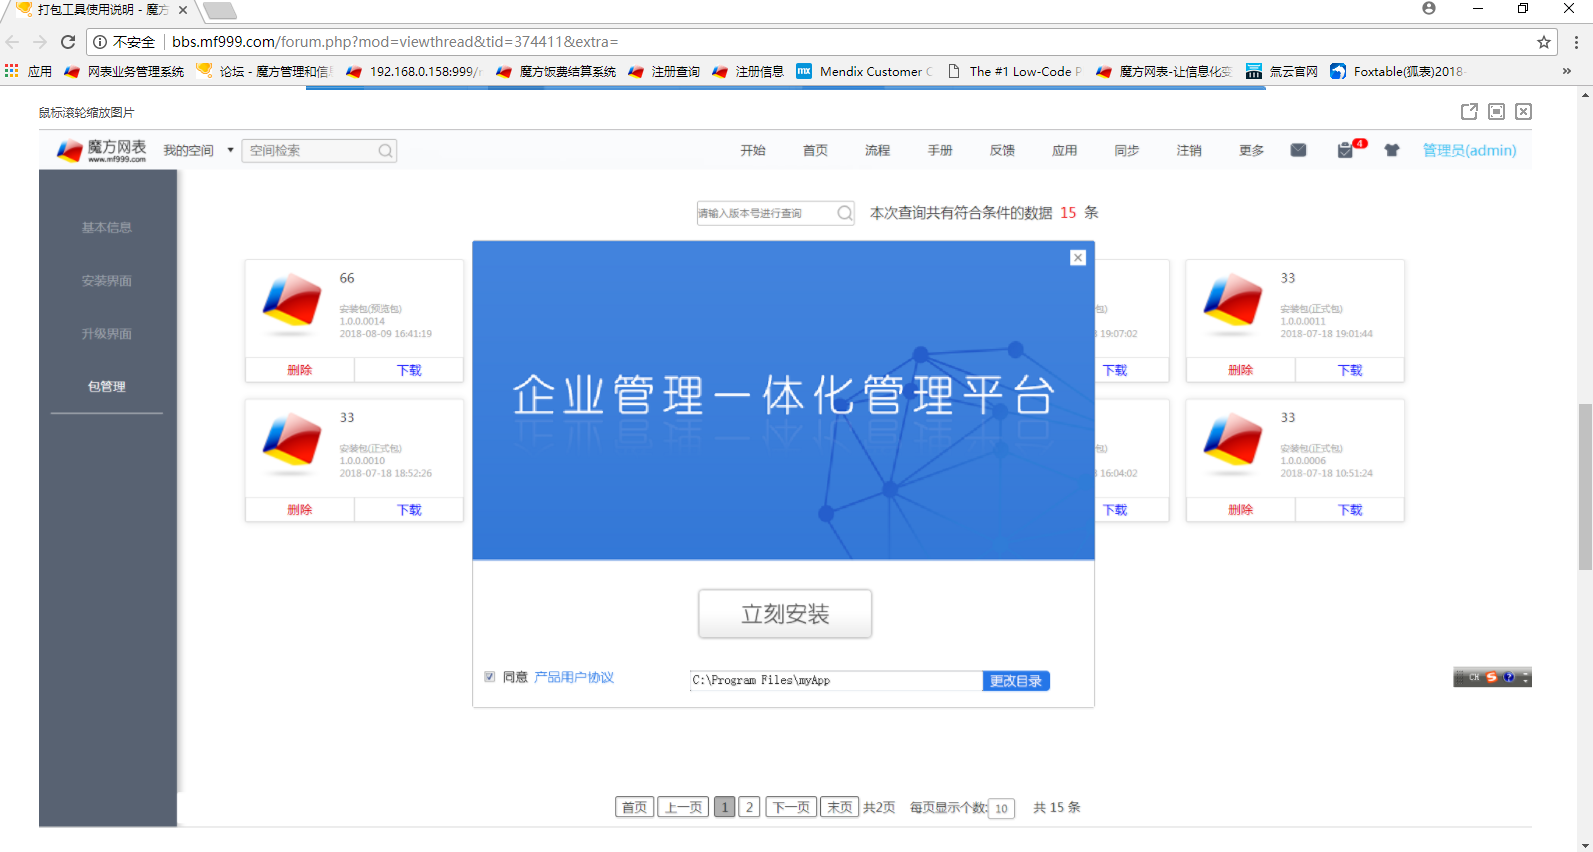Click the browser vertical scrollbar thumb
This screenshot has height=852, width=1593.
[x=1585, y=486]
